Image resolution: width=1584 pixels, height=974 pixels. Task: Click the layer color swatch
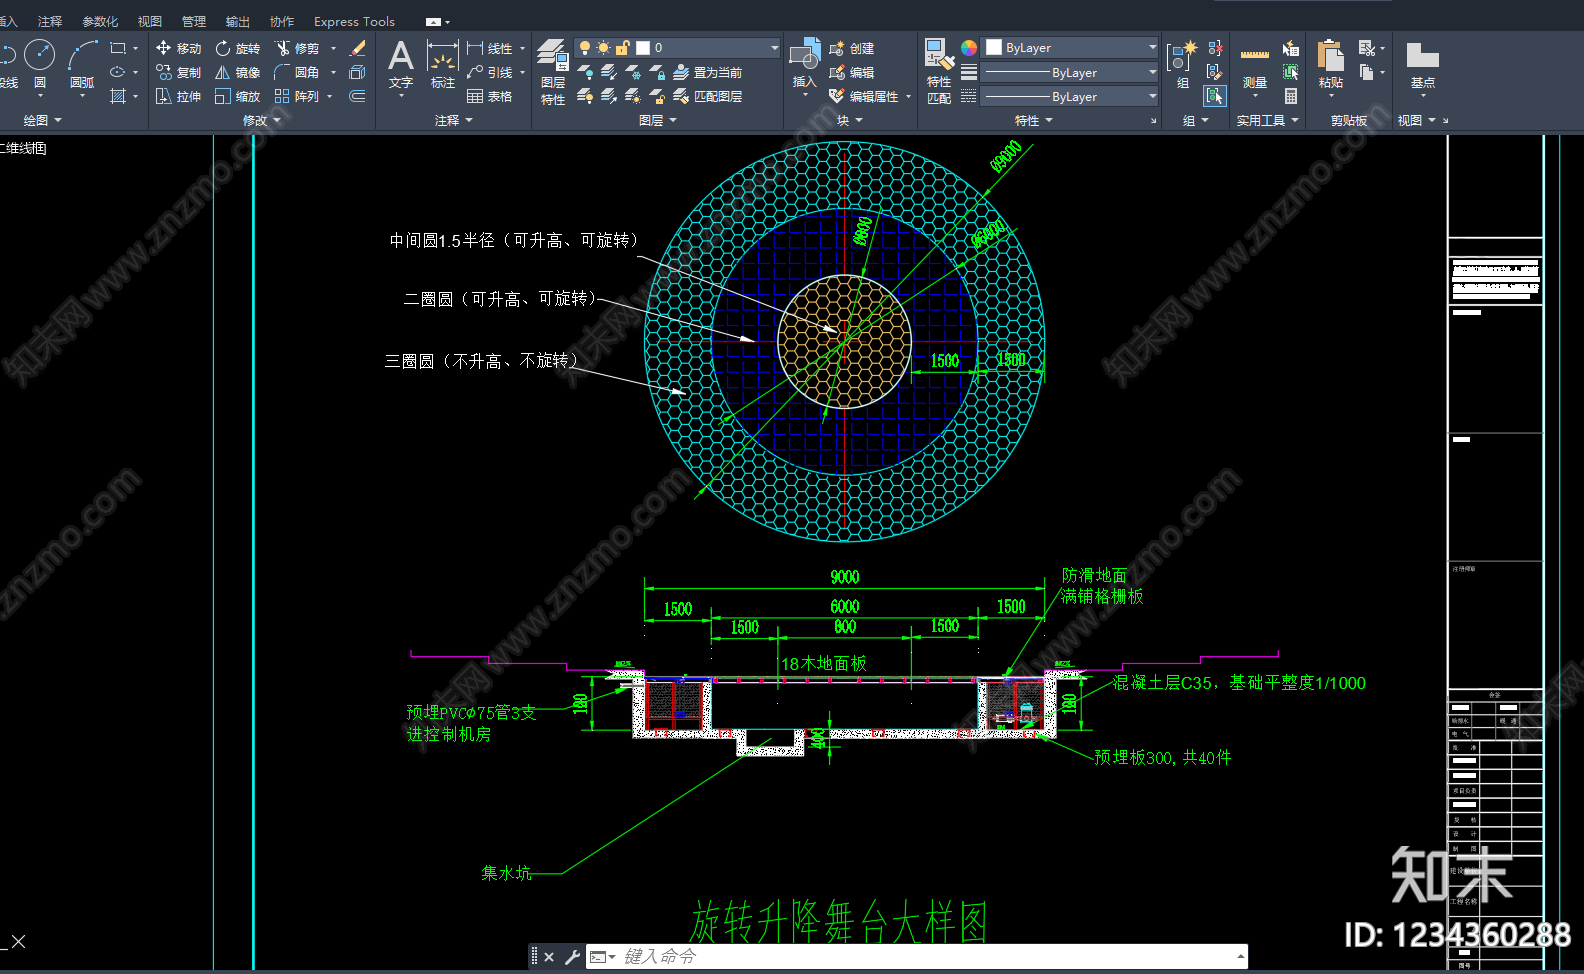click(x=643, y=48)
